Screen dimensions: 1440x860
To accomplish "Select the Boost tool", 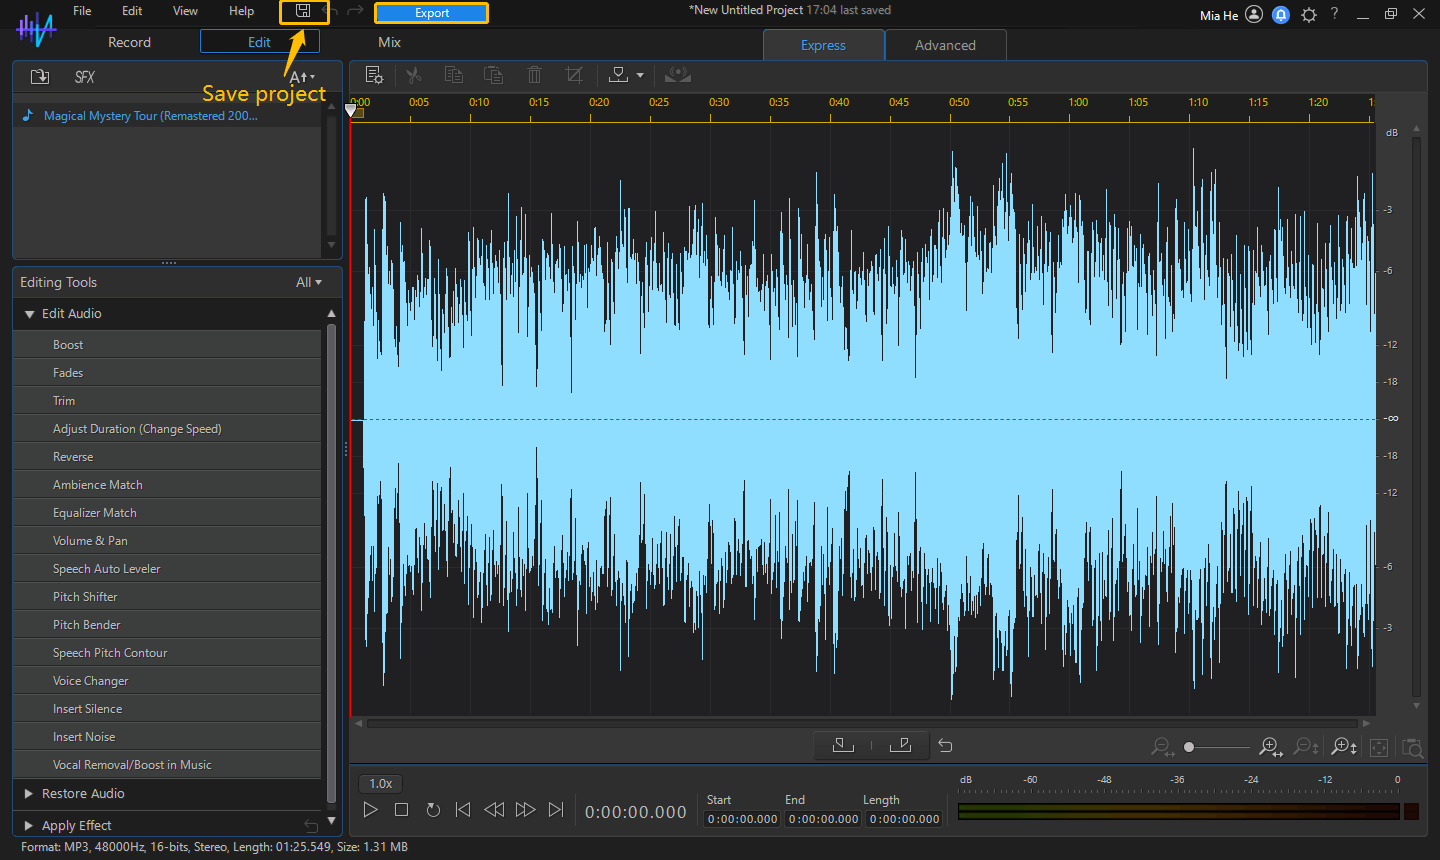I will click(167, 344).
